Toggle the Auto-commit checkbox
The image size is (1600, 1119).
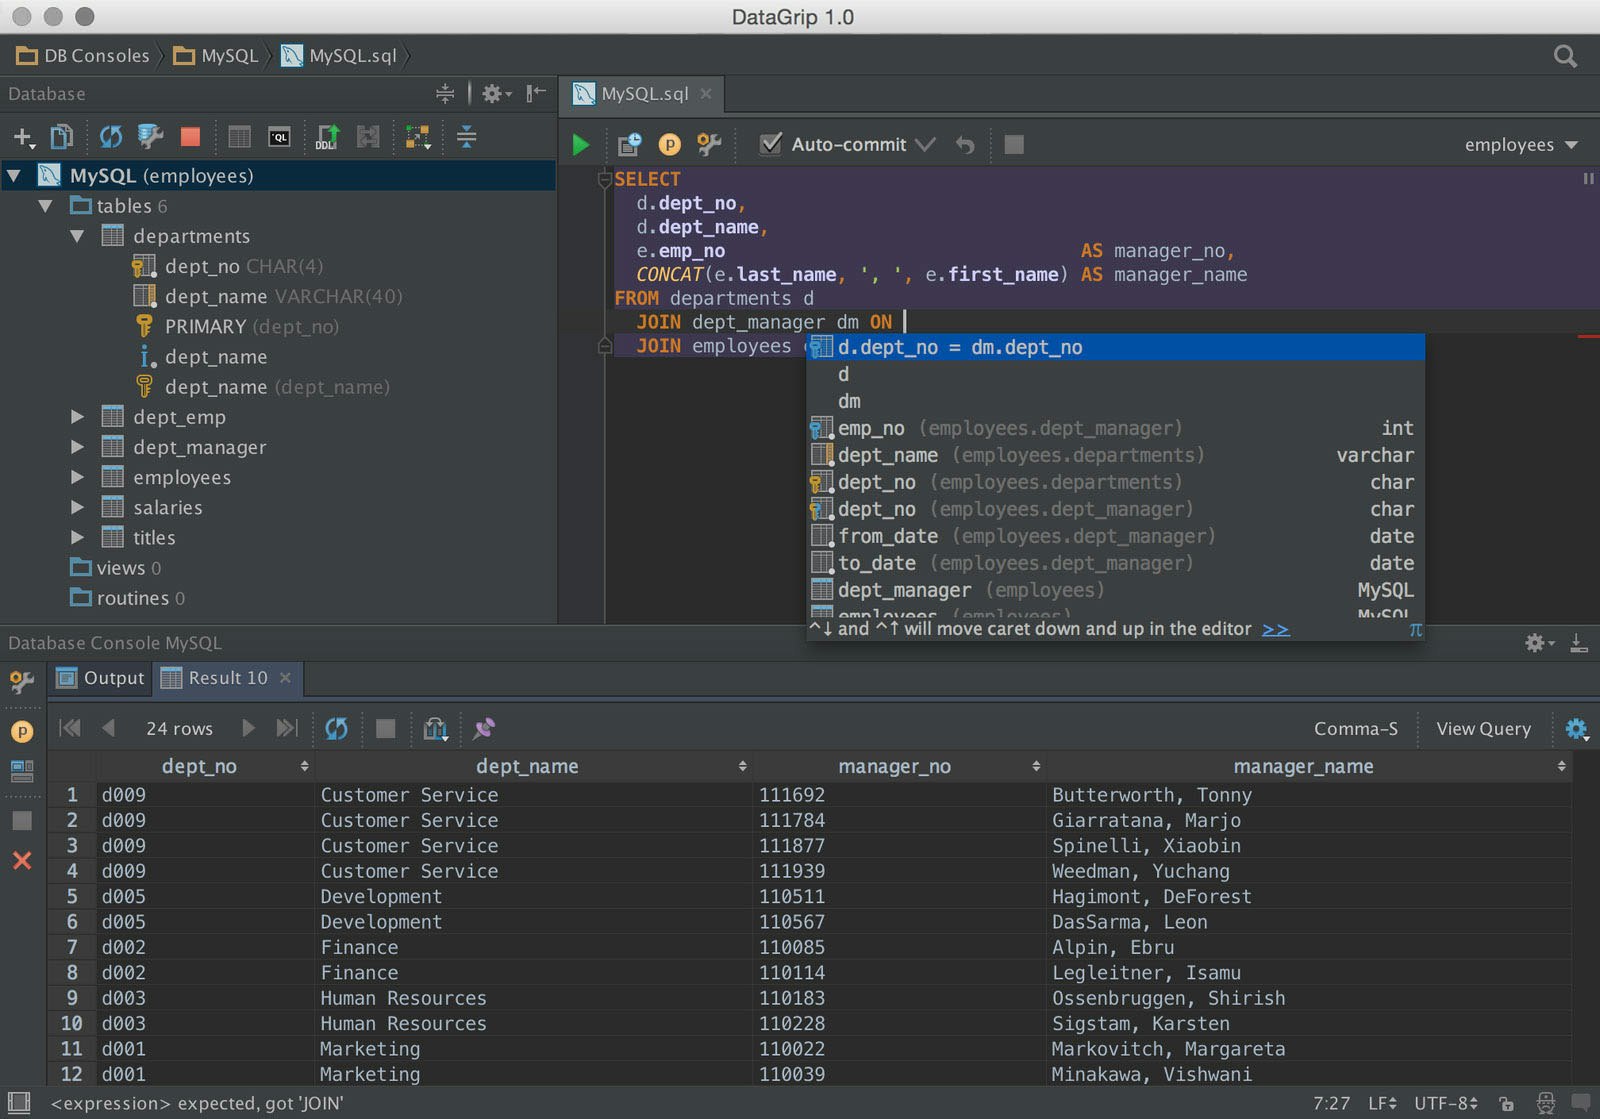tap(770, 145)
